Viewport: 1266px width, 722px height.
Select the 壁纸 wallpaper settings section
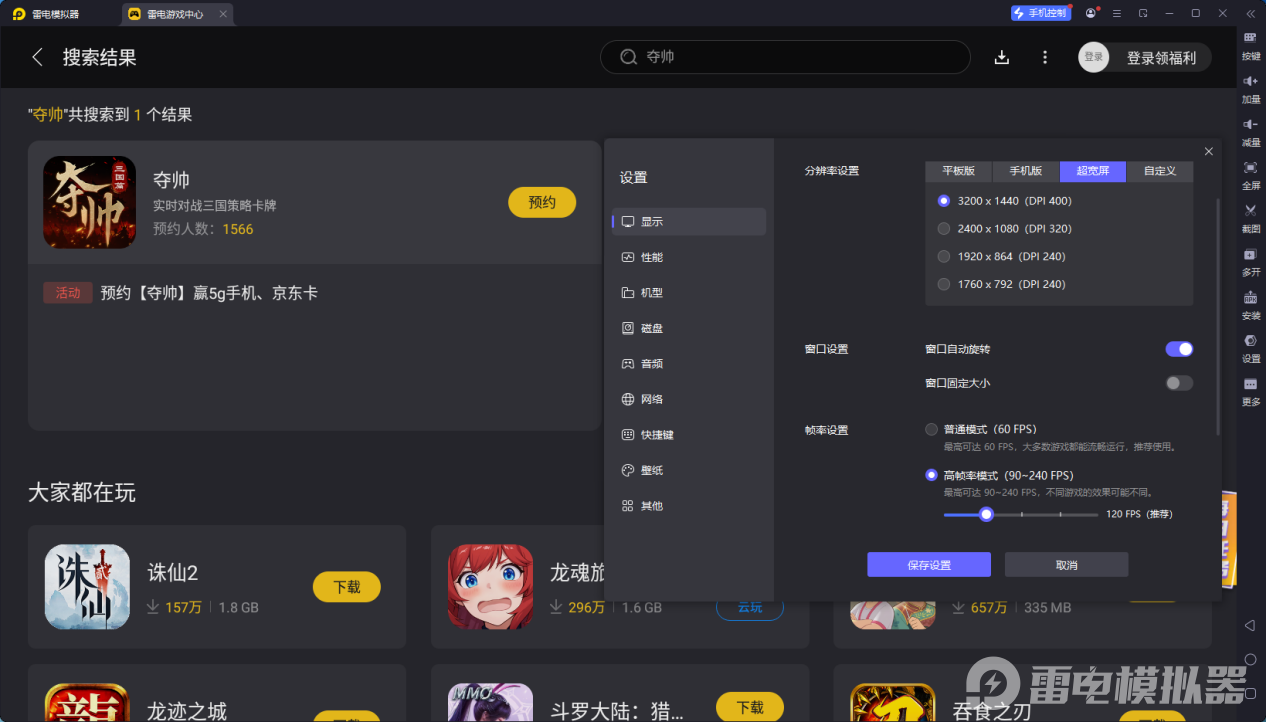click(x=689, y=470)
